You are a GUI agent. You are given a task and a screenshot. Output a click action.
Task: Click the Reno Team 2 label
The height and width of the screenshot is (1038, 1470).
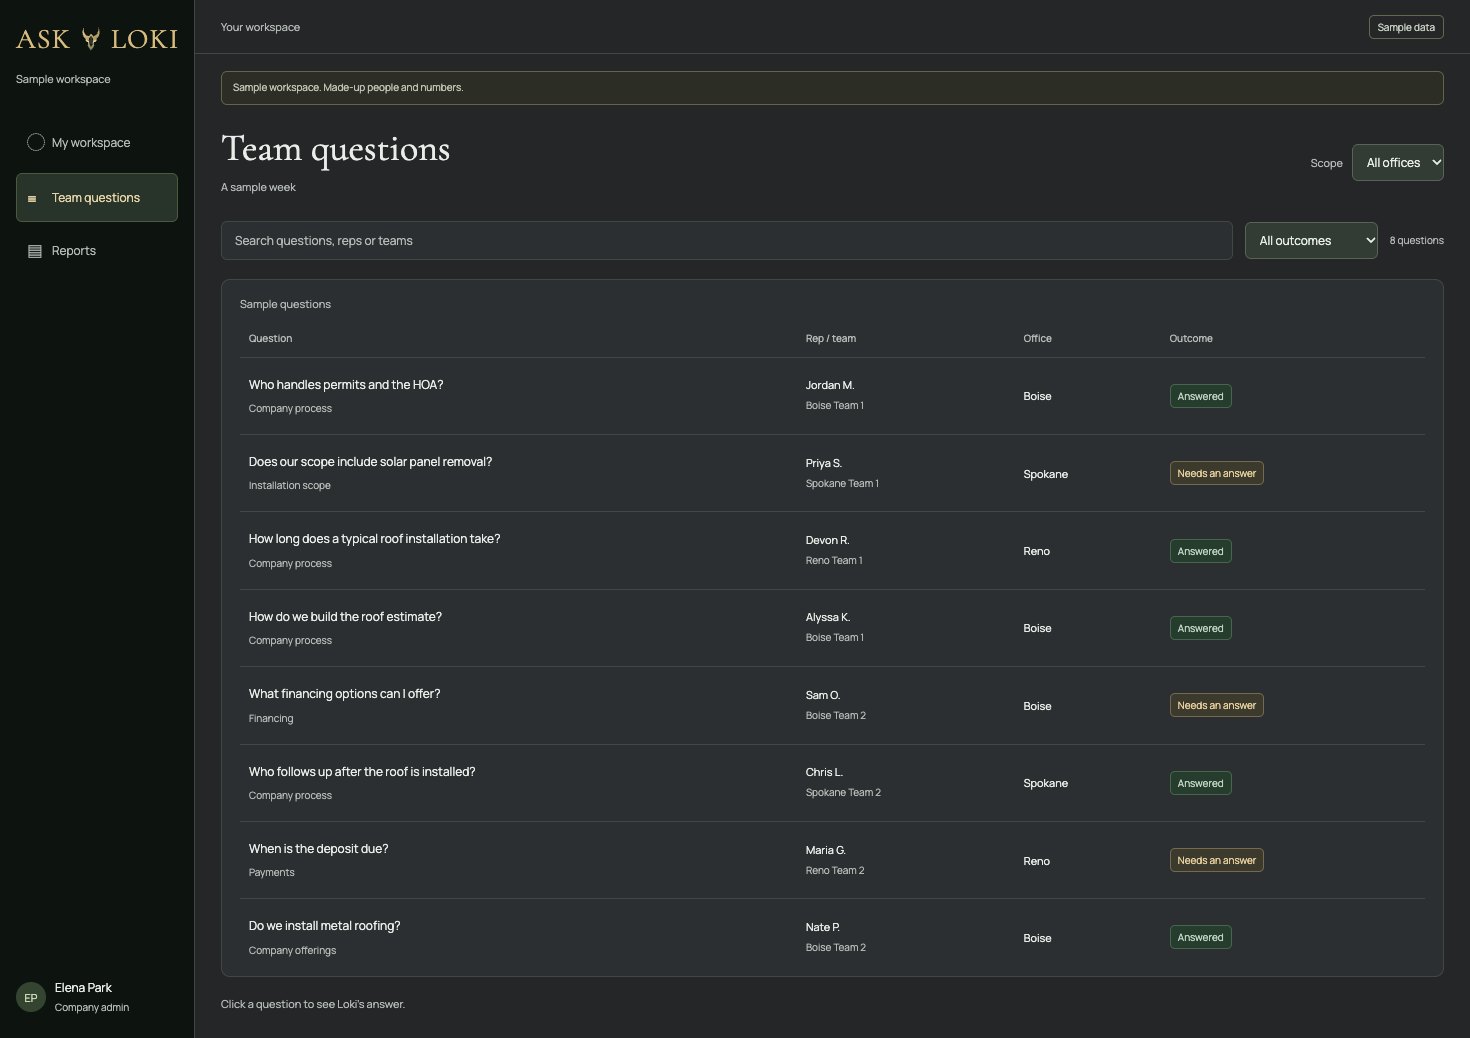pos(835,870)
